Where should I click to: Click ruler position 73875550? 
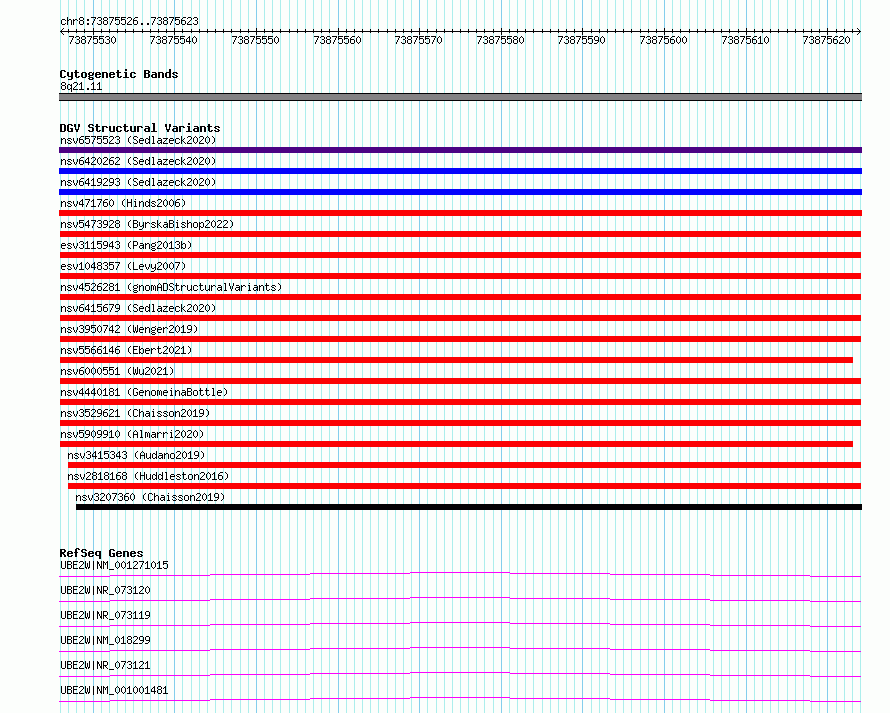(255, 40)
